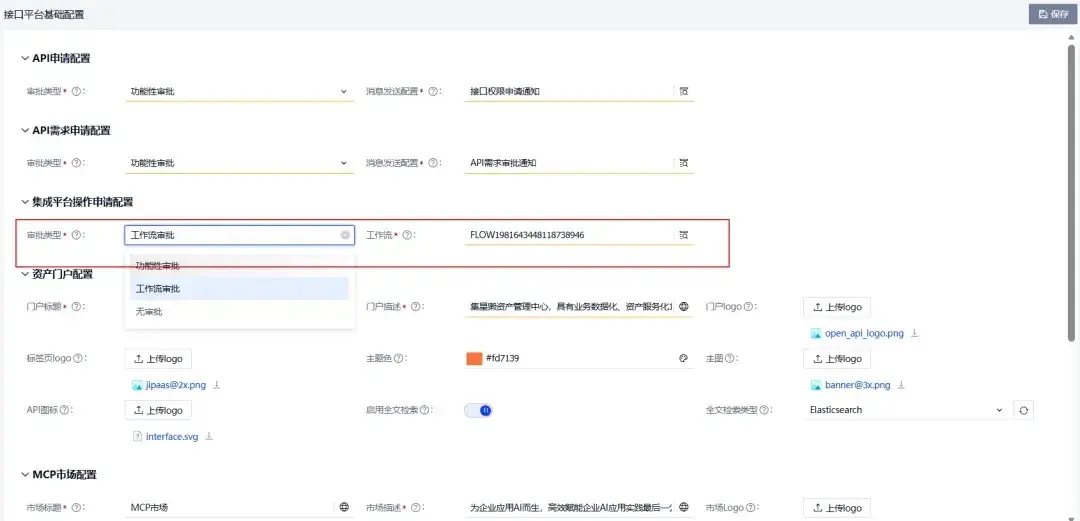Open the interface.svg file link

coord(172,436)
